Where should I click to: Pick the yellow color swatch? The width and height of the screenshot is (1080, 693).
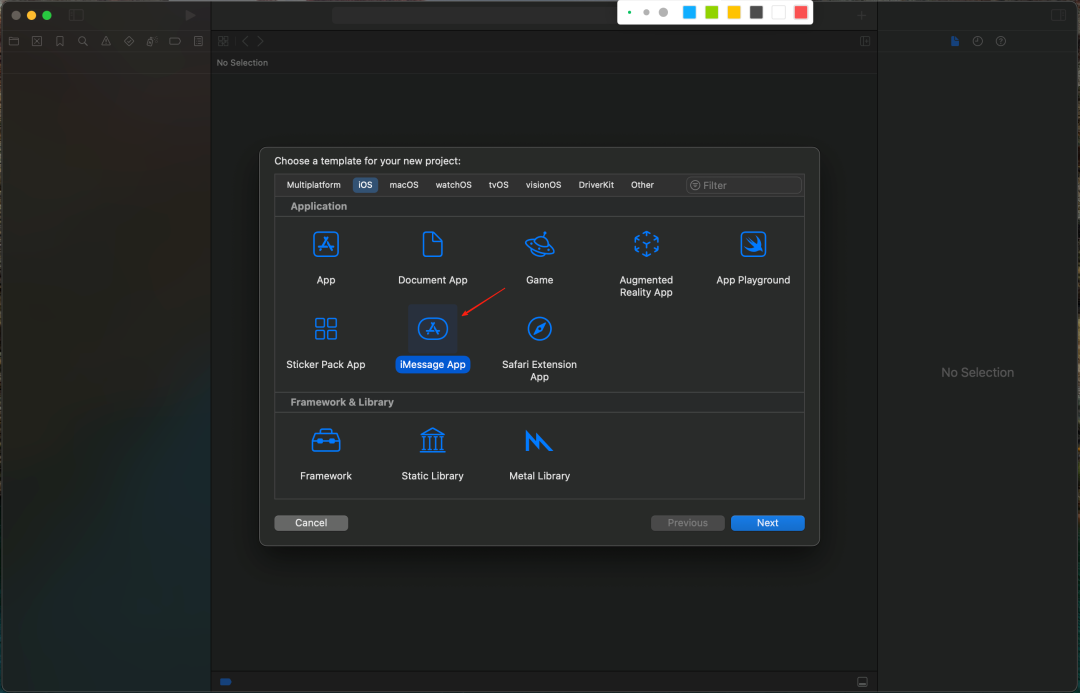tap(734, 12)
